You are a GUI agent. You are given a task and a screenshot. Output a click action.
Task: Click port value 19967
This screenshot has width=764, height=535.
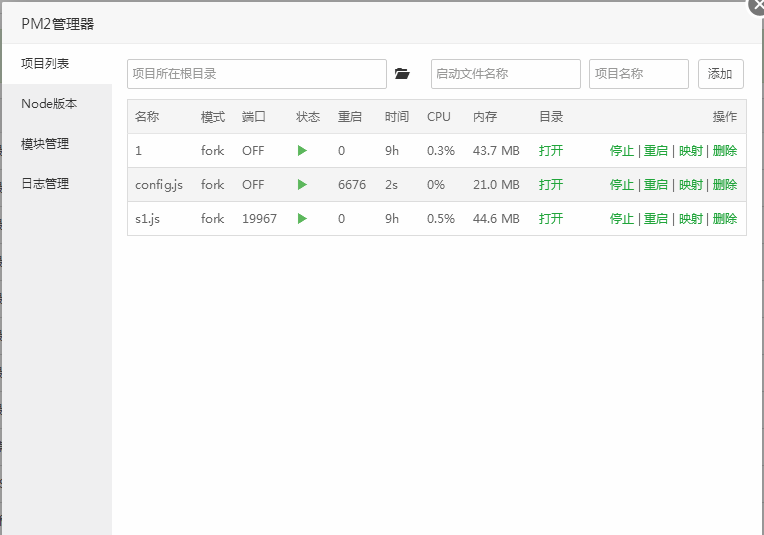(259, 218)
